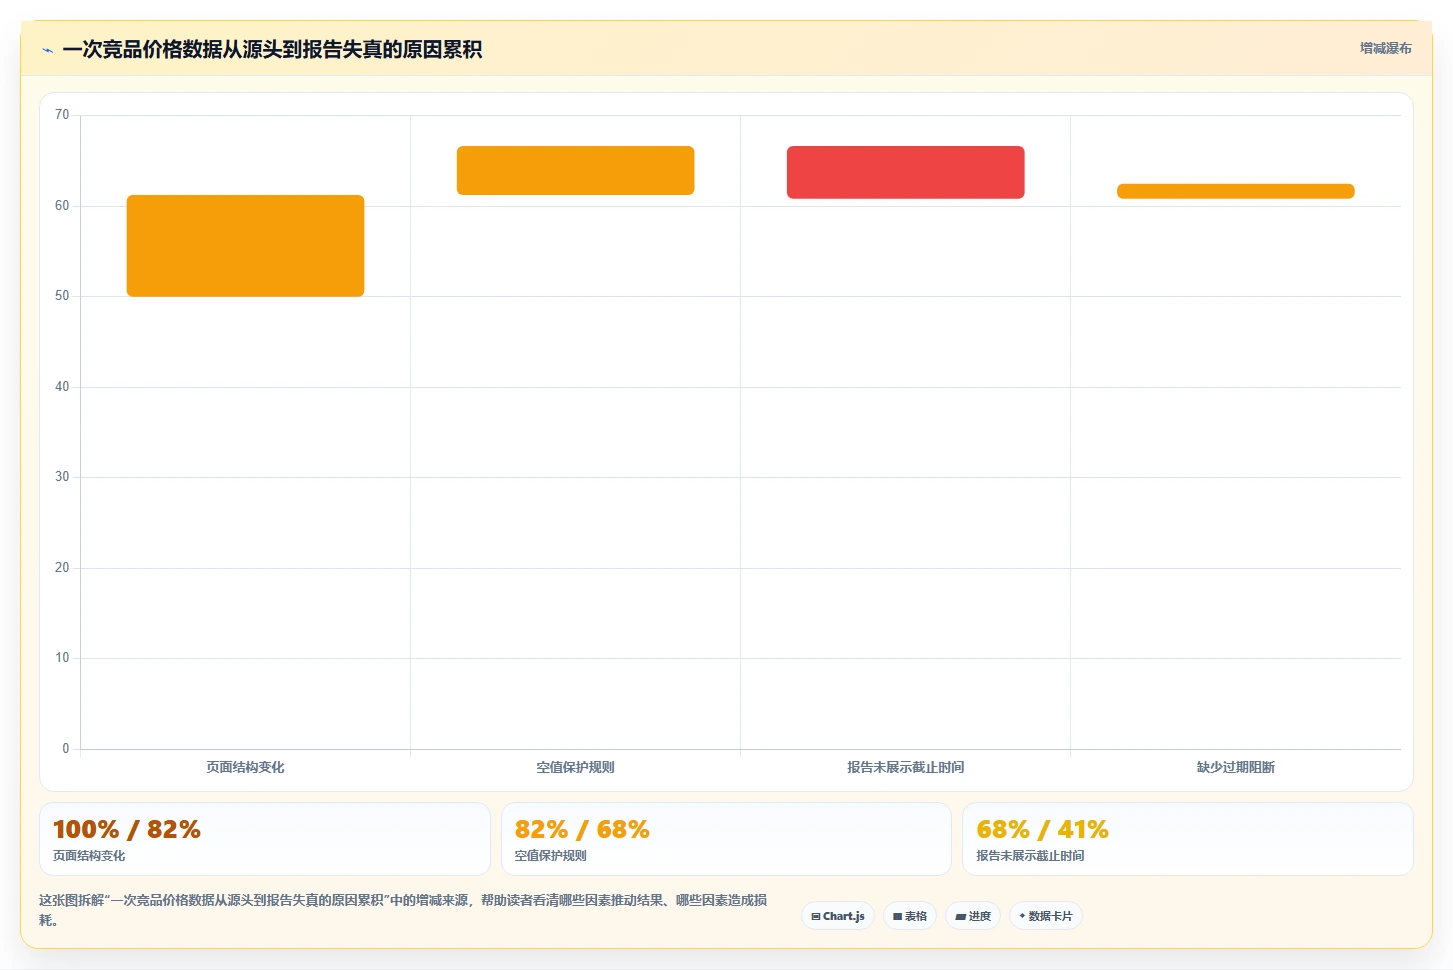
Task: Select the 100% / 82% data card
Action: tap(264, 839)
